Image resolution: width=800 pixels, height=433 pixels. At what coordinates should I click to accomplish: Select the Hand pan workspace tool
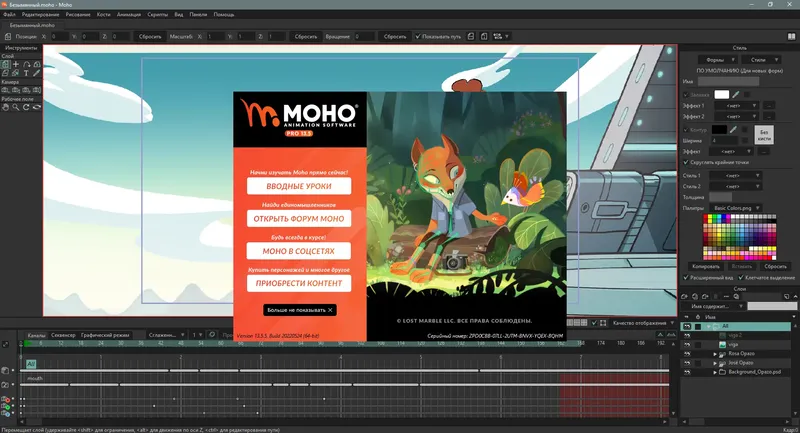click(6, 107)
